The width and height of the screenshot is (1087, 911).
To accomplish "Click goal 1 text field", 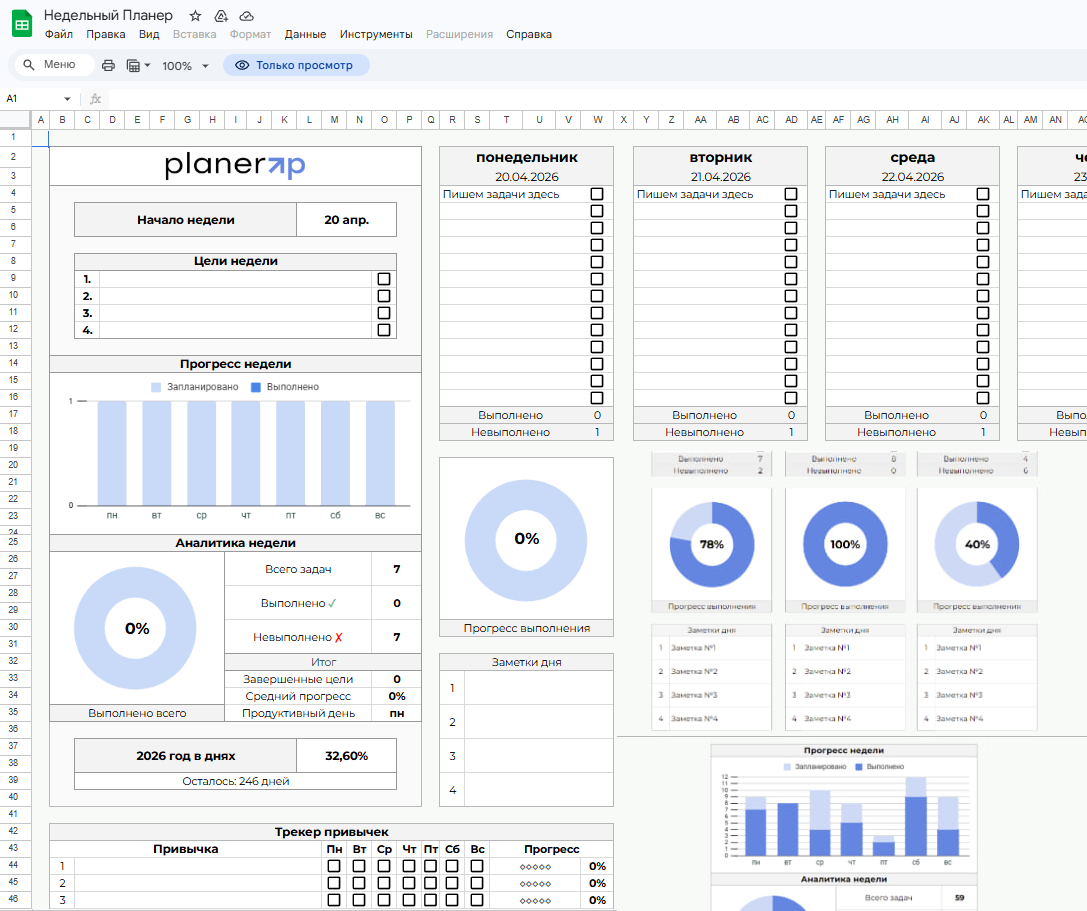I will [236, 279].
